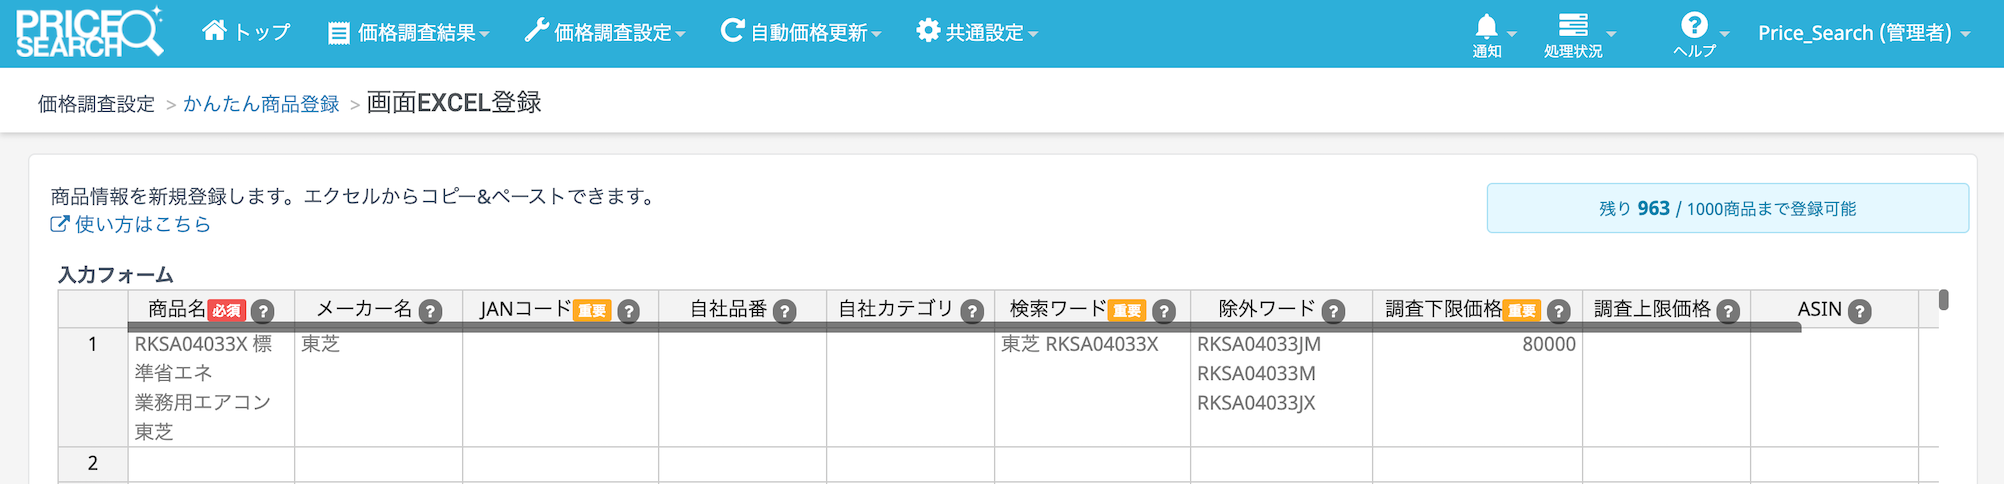
Task: Click the PRICE SEARCH logo
Action: tap(88, 33)
